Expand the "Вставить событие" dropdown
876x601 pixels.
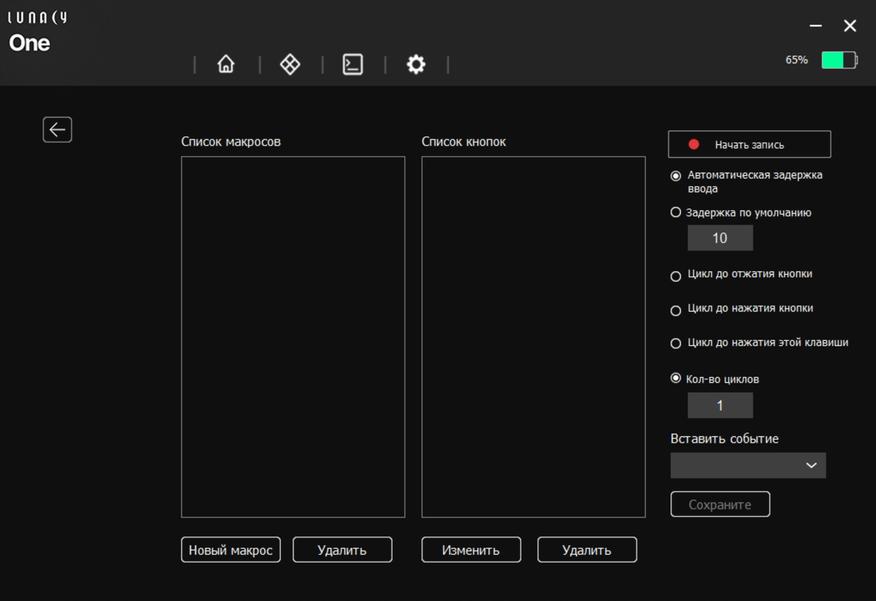pyautogui.click(x=748, y=465)
